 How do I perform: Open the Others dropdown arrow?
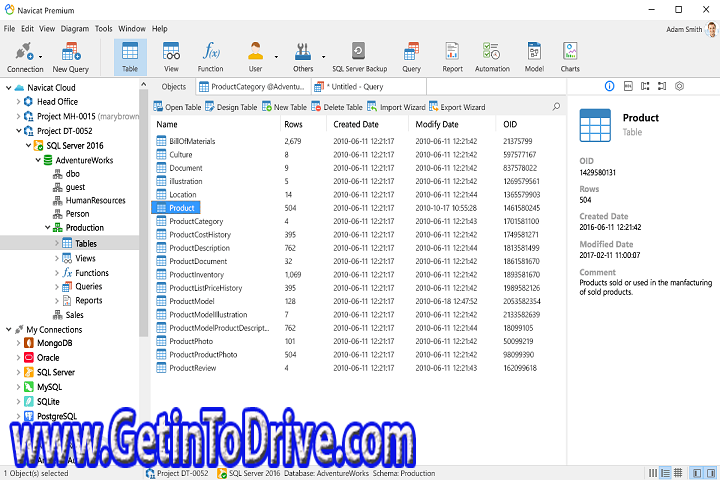point(323,57)
